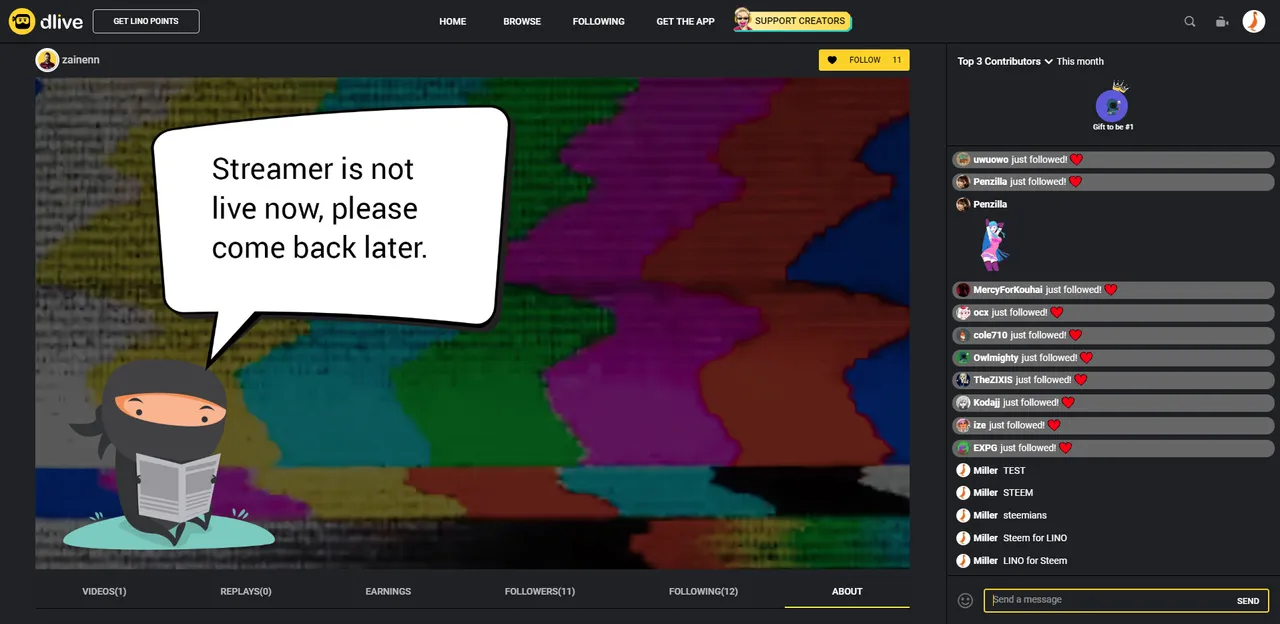The width and height of the screenshot is (1280, 624).
Task: Click MercyForKouhai's chat avatar
Action: [963, 290]
